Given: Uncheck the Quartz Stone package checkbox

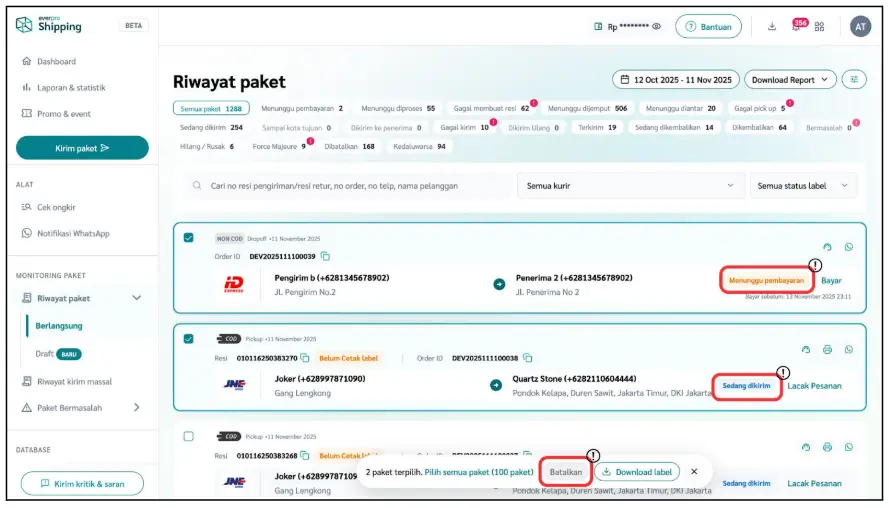Looking at the screenshot, I should point(189,339).
